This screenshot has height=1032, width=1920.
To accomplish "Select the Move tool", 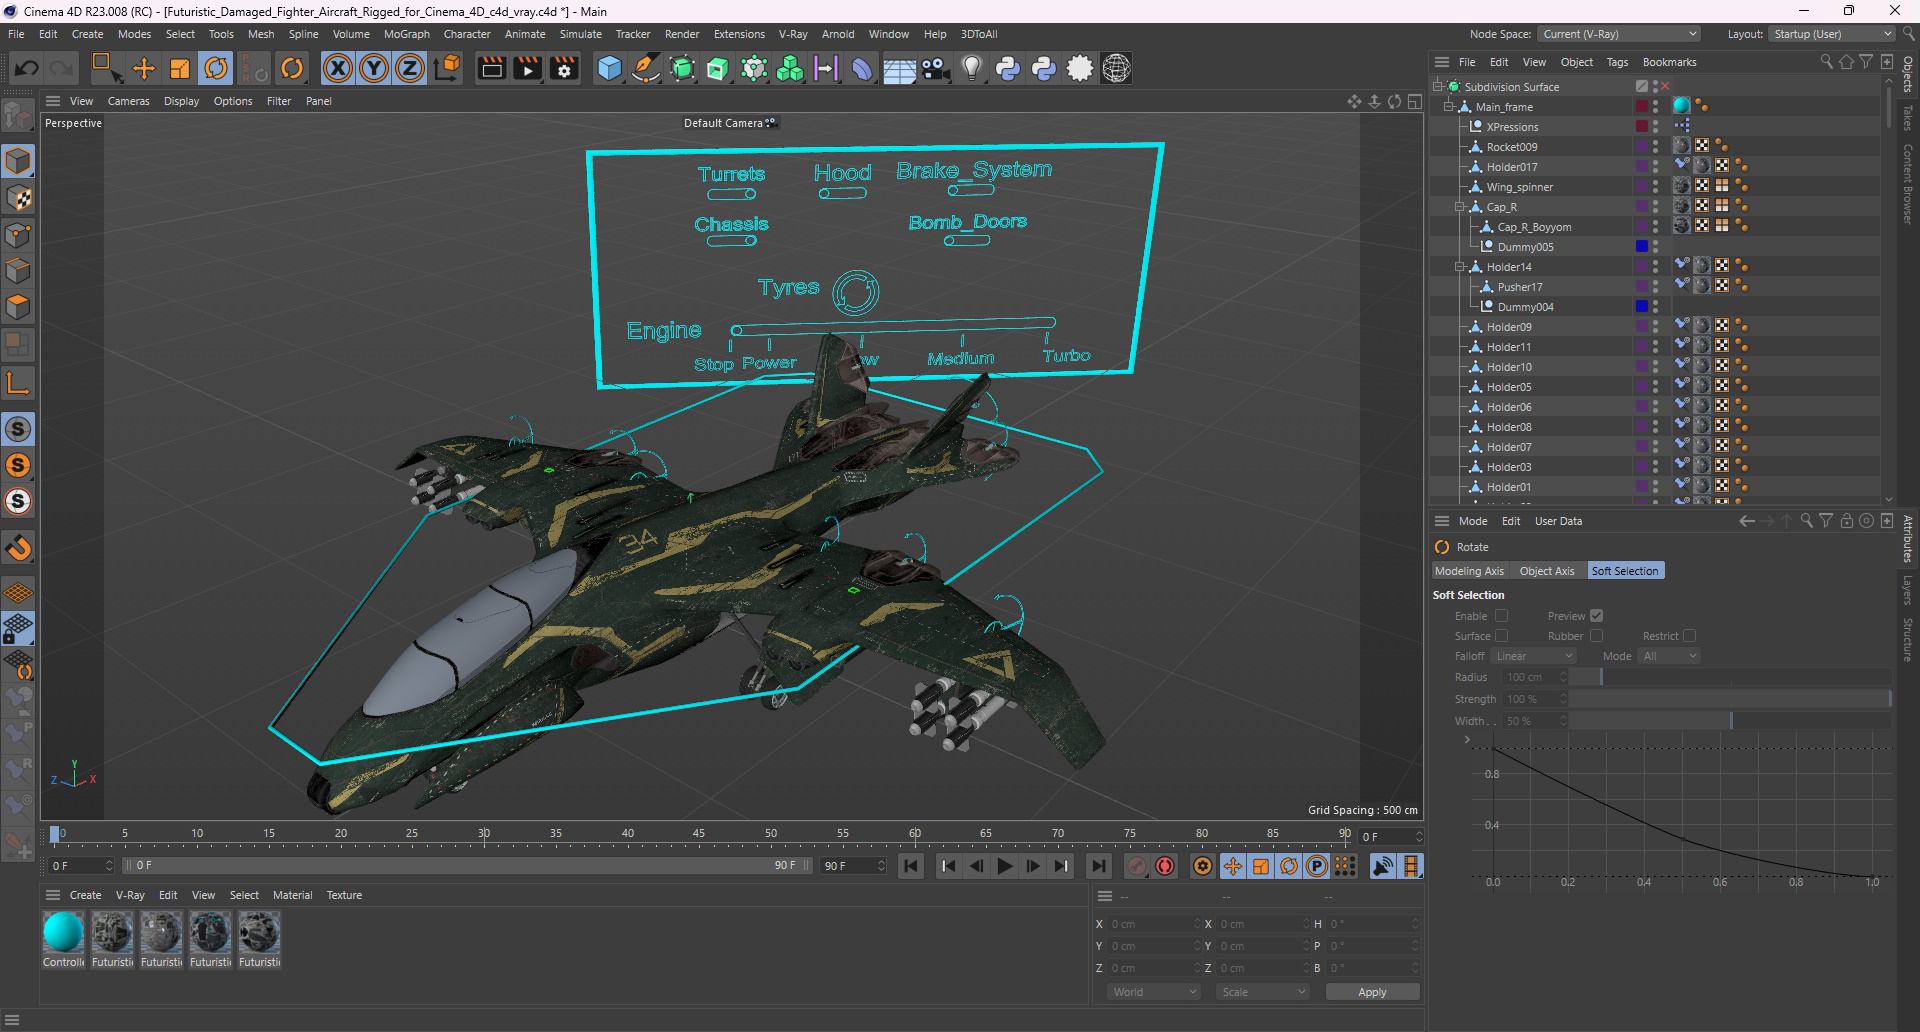I will tap(144, 68).
